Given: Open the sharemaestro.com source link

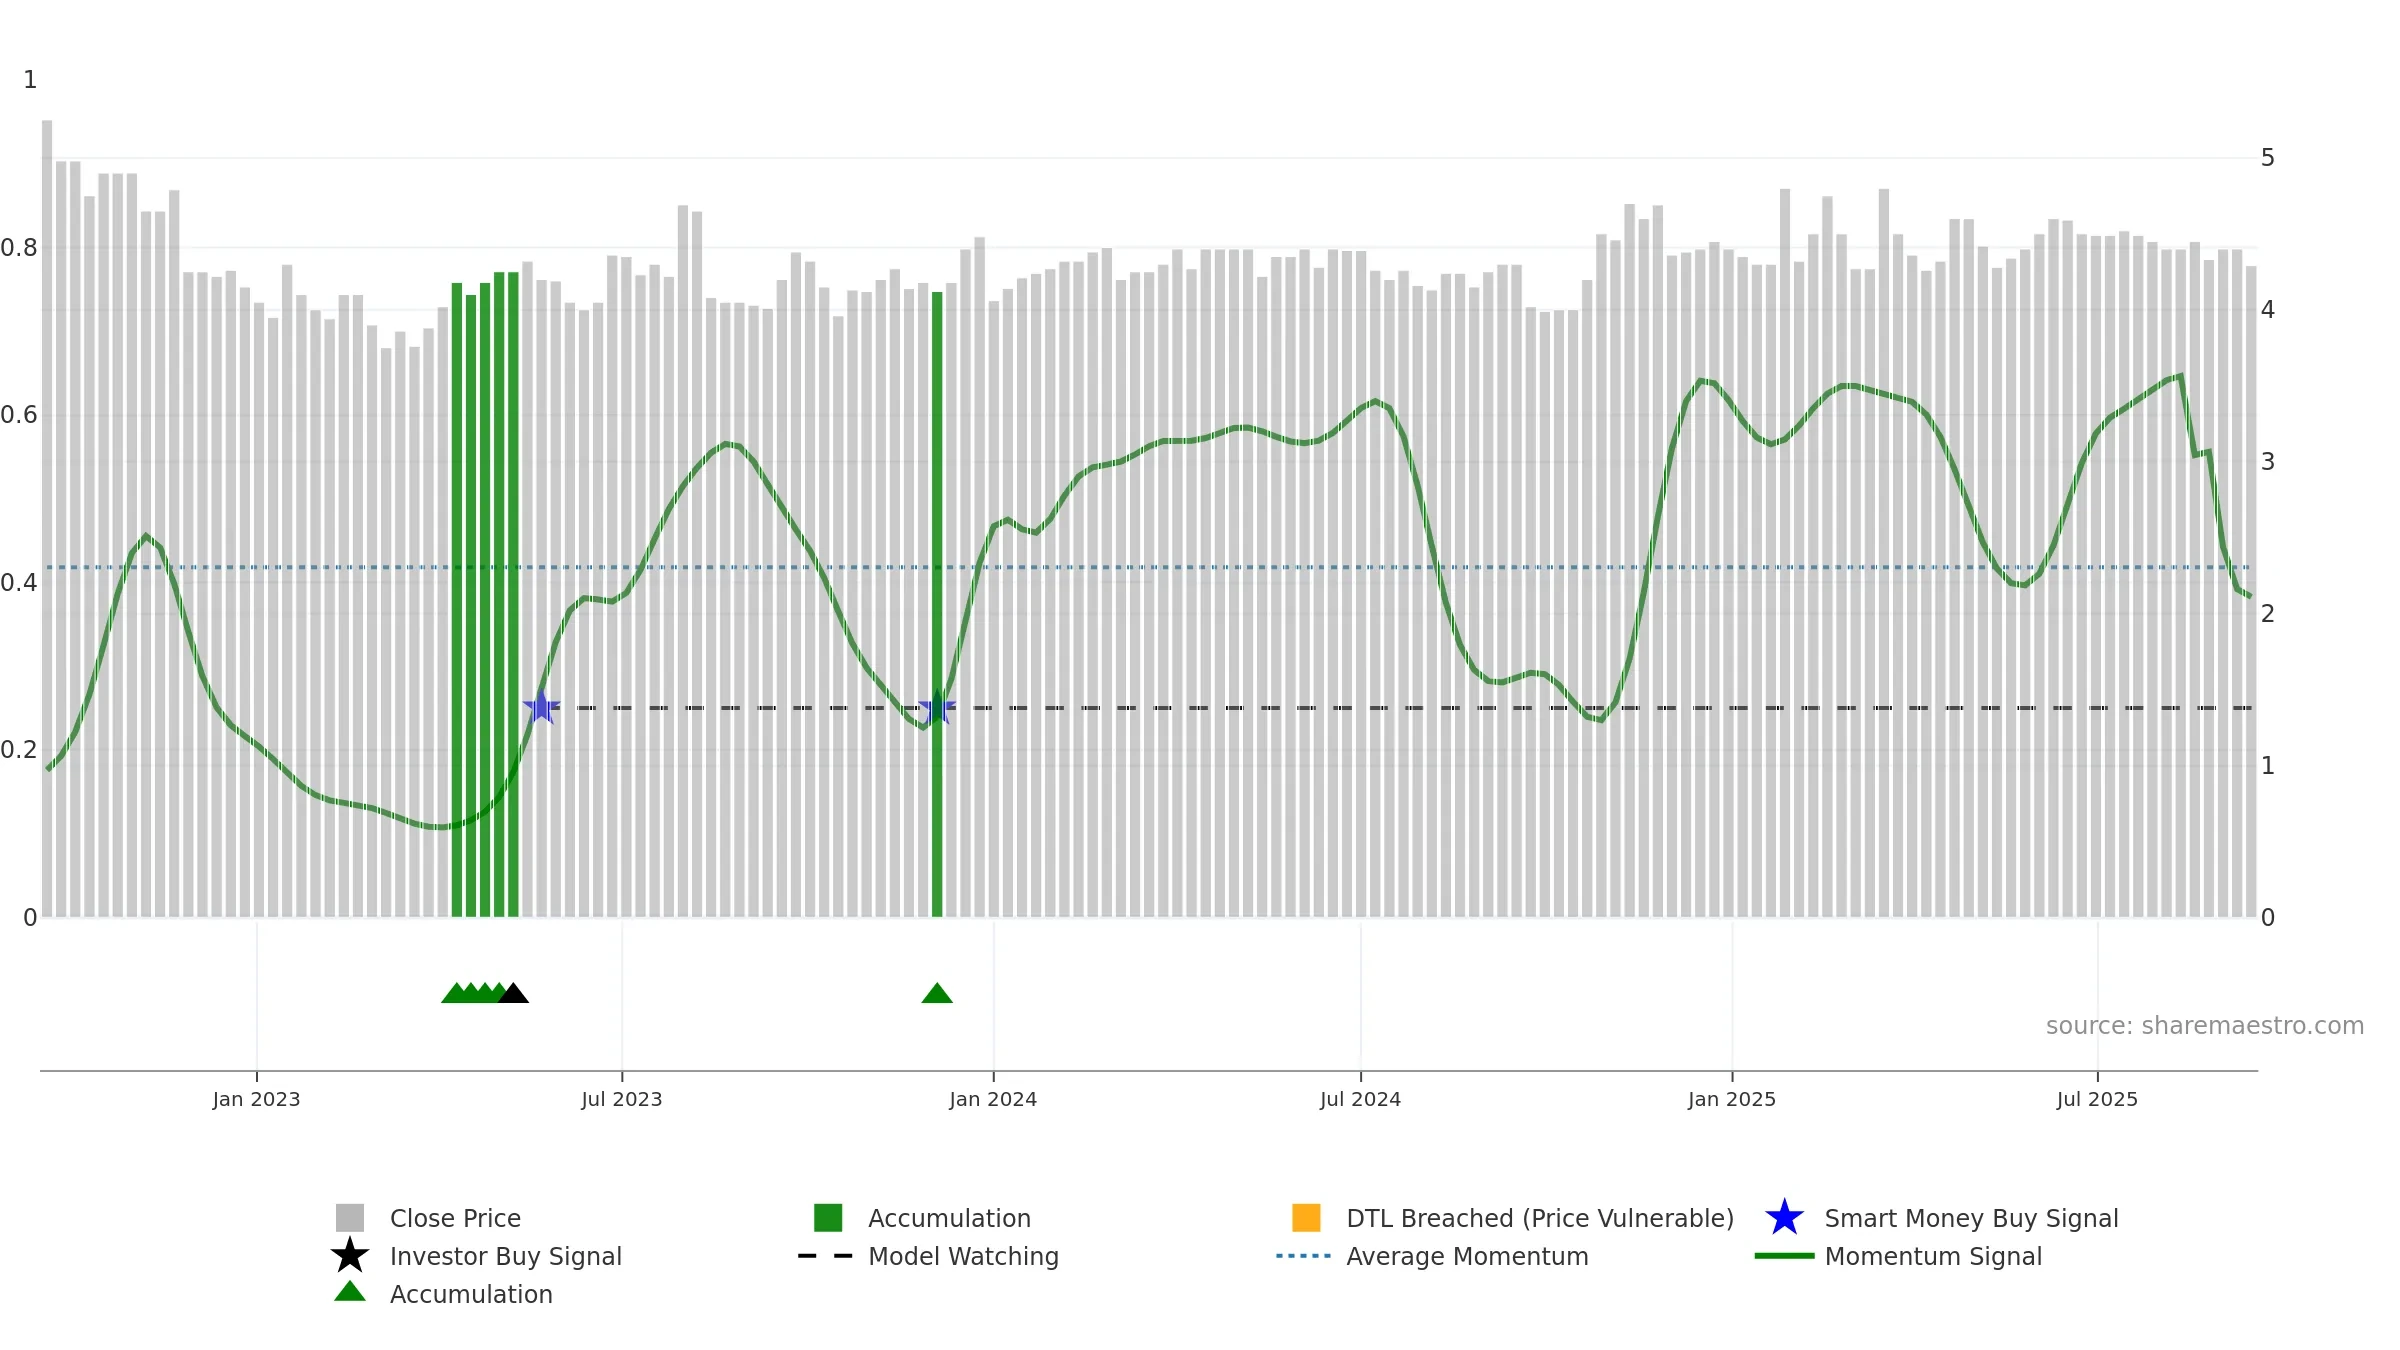Looking at the screenshot, I should tap(2204, 1026).
